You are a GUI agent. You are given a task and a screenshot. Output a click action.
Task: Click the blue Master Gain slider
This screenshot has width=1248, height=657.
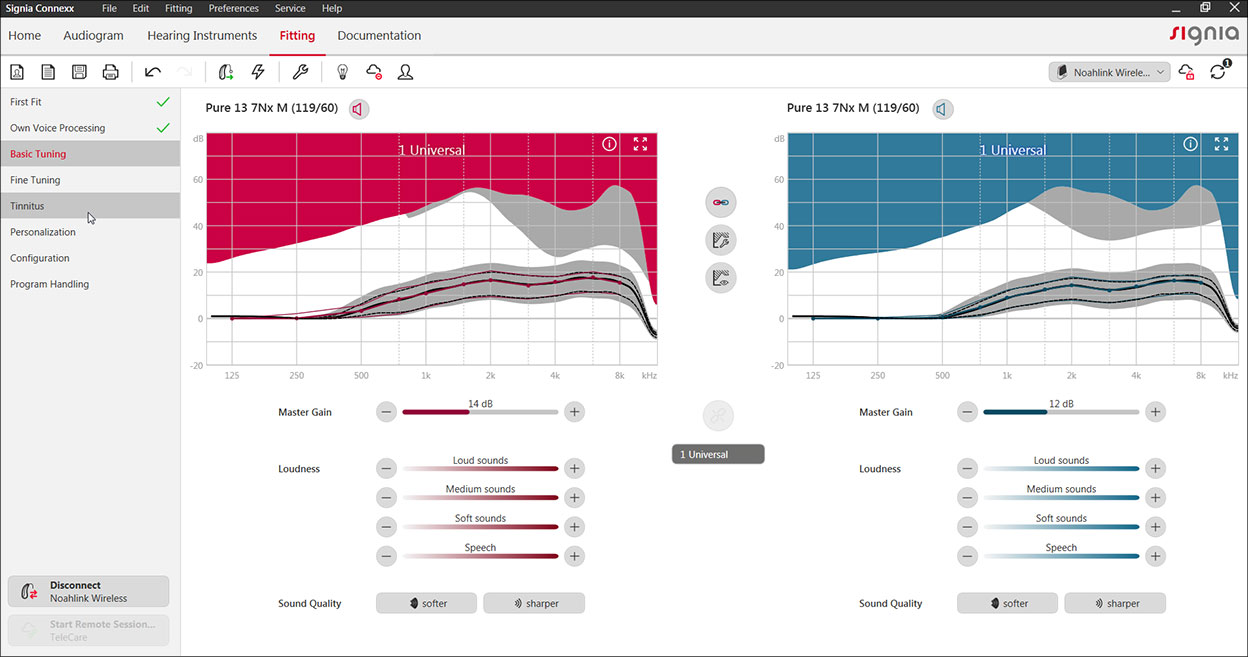pyautogui.click(x=1061, y=412)
